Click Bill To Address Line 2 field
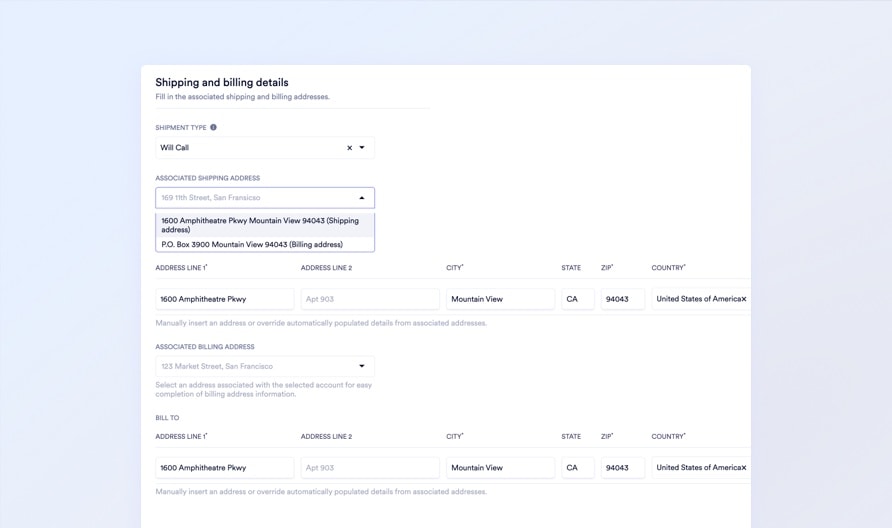This screenshot has width=892, height=528. [x=370, y=468]
